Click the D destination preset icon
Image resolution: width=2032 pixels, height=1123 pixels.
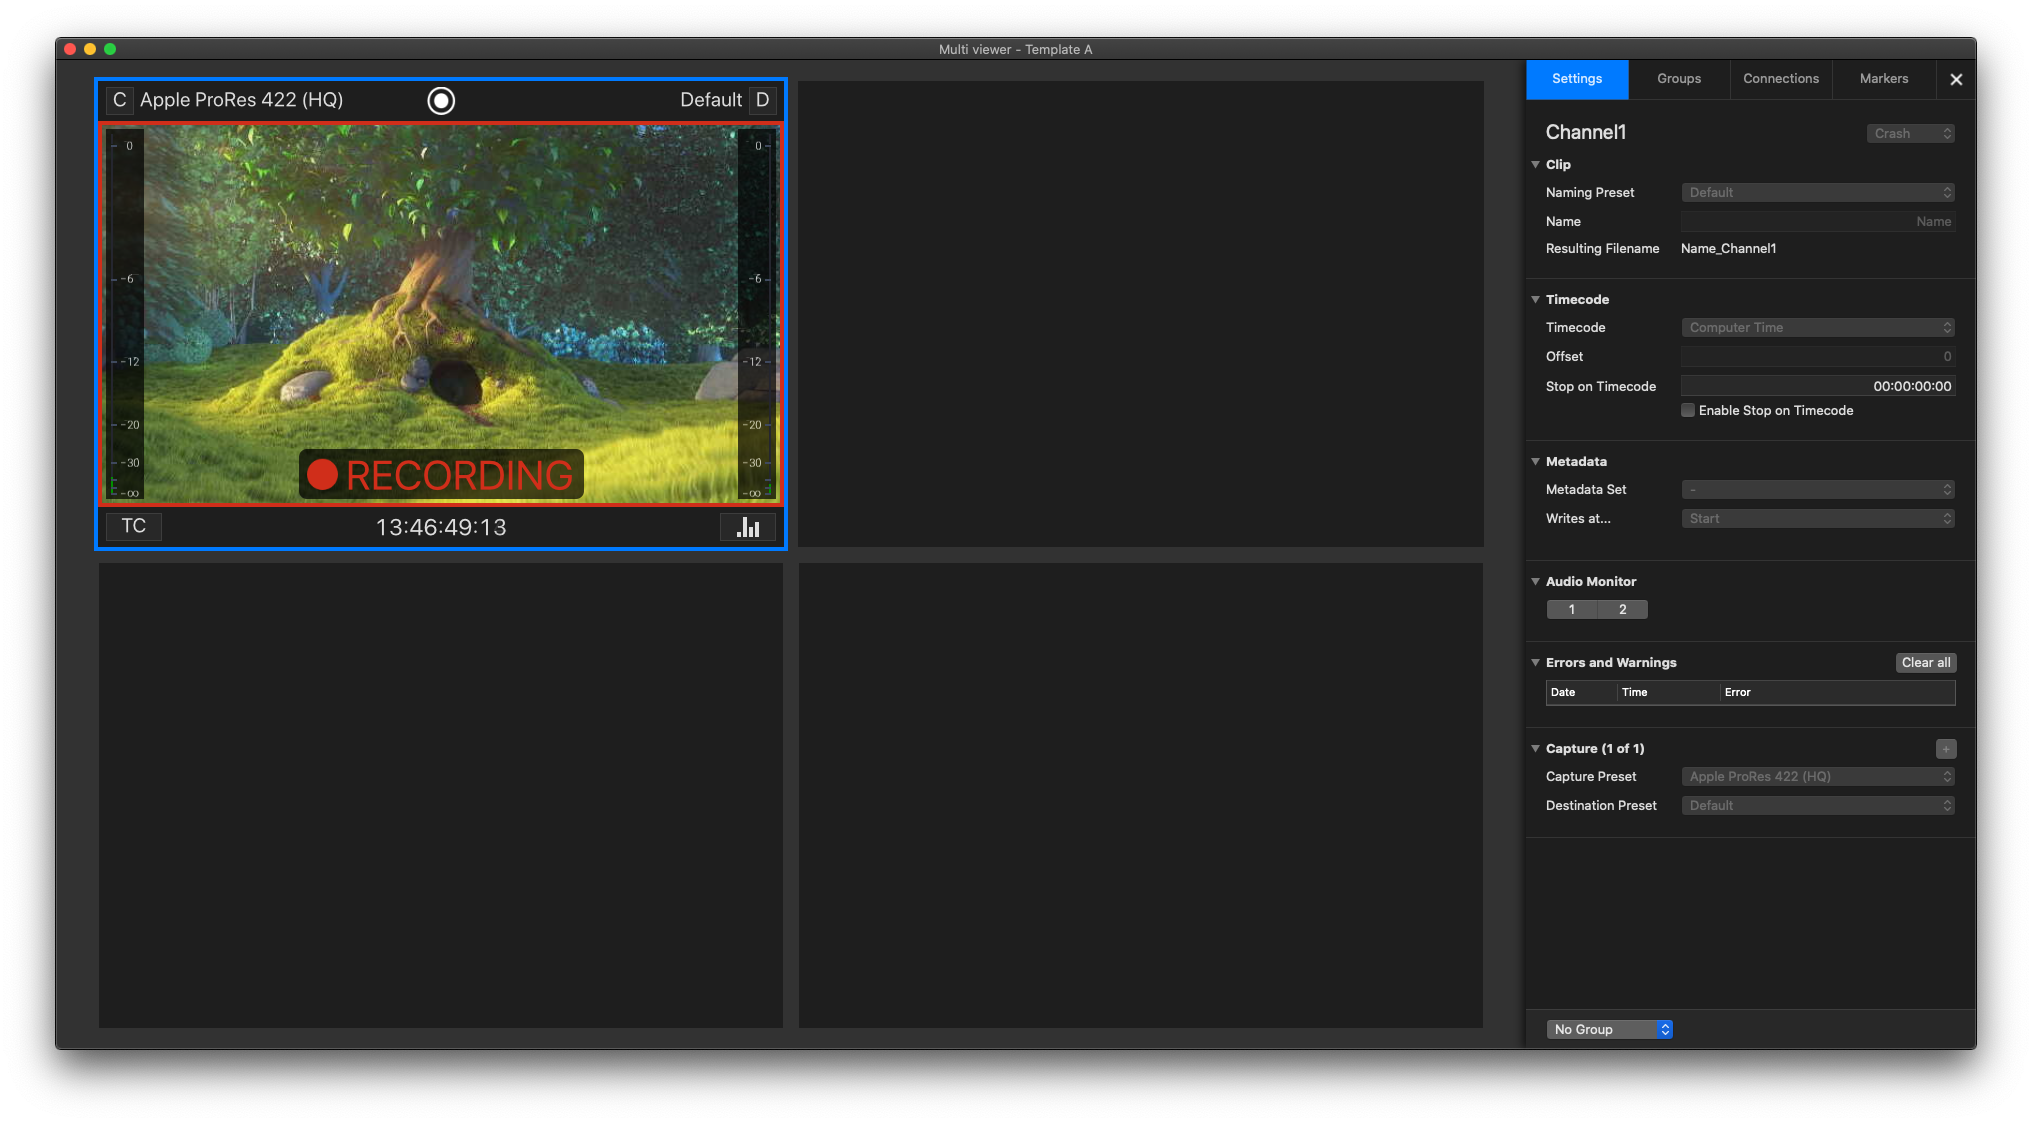(763, 100)
